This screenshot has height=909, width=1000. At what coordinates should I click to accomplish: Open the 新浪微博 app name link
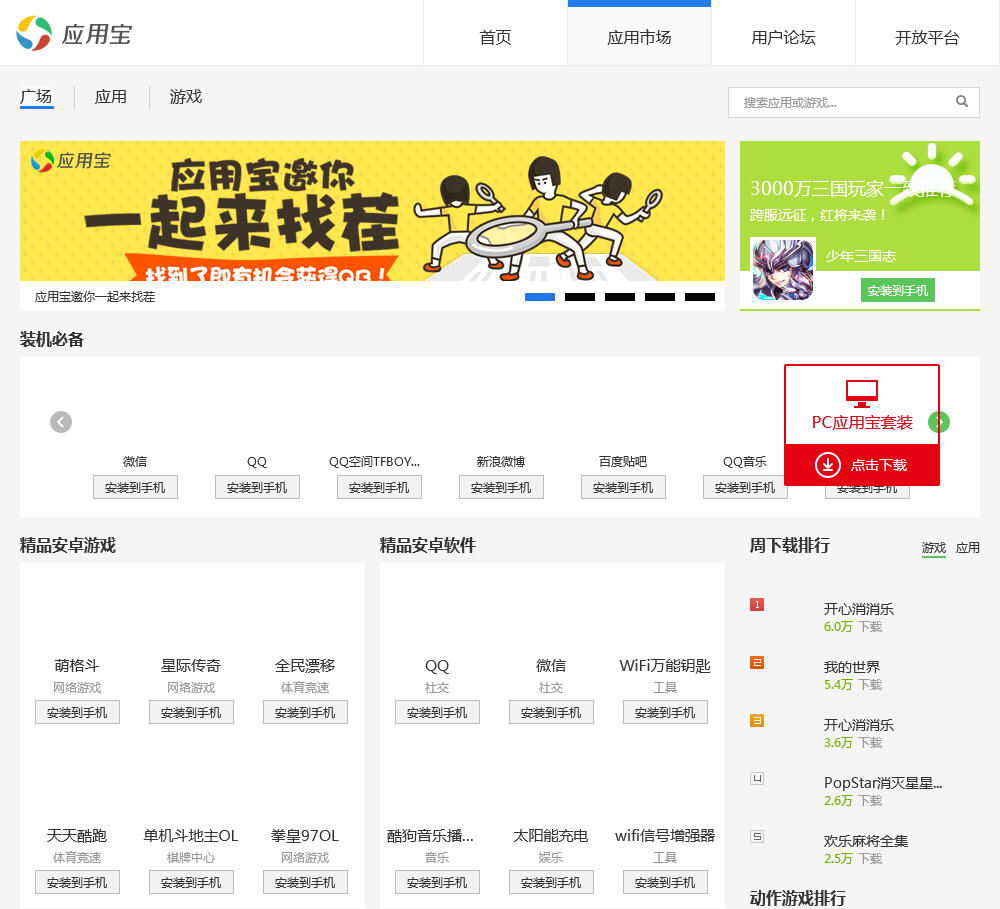(x=501, y=461)
